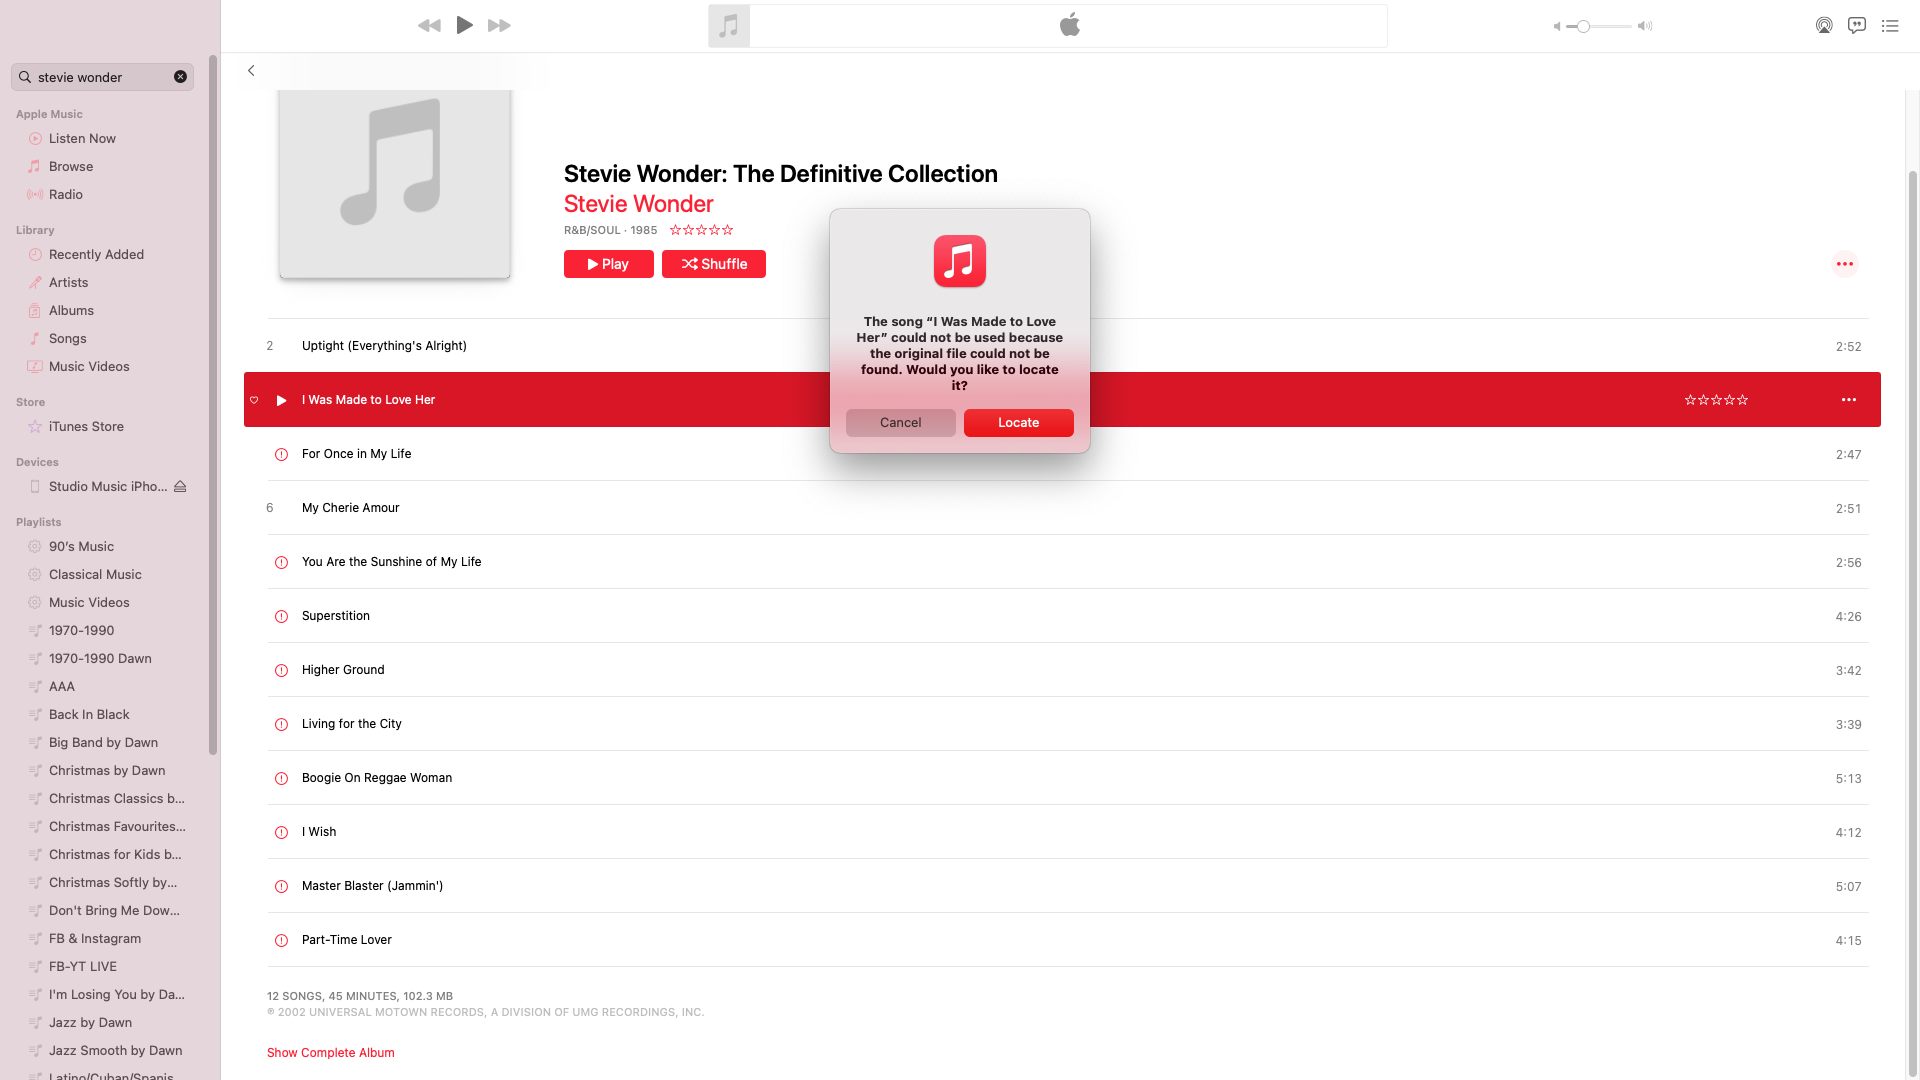This screenshot has height=1080, width=1920.
Task: Clear the stevie wonder search field
Action: (180, 77)
